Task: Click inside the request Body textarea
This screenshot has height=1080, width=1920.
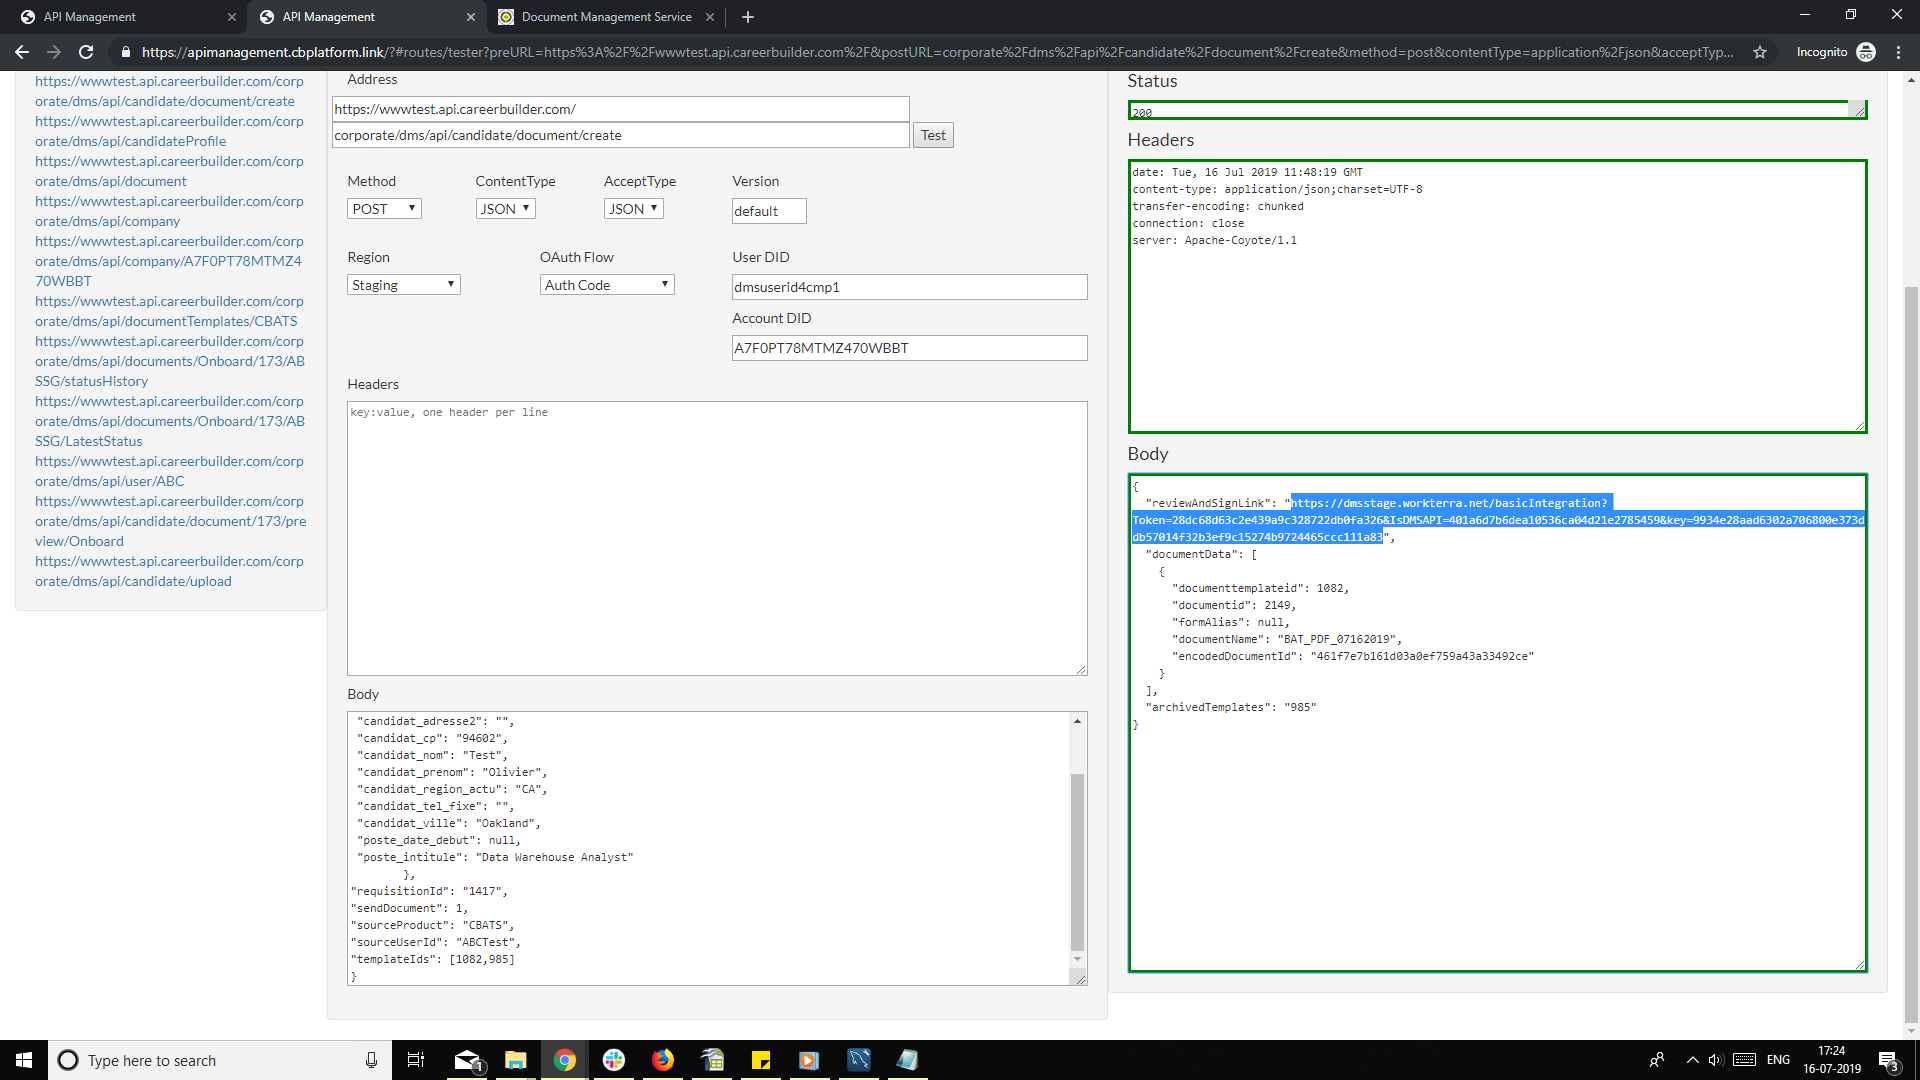Action: point(708,848)
